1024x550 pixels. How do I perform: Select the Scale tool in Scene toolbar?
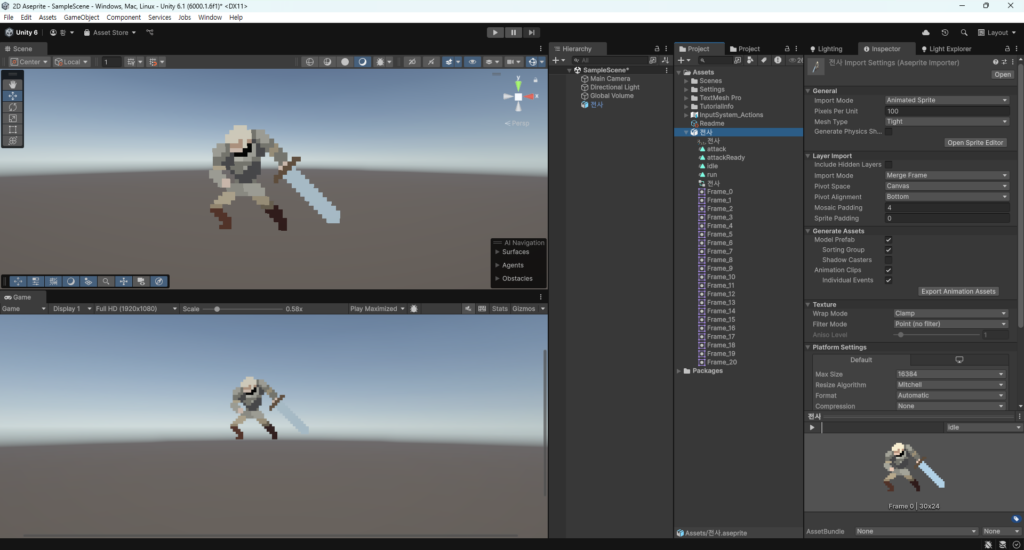click(12, 118)
